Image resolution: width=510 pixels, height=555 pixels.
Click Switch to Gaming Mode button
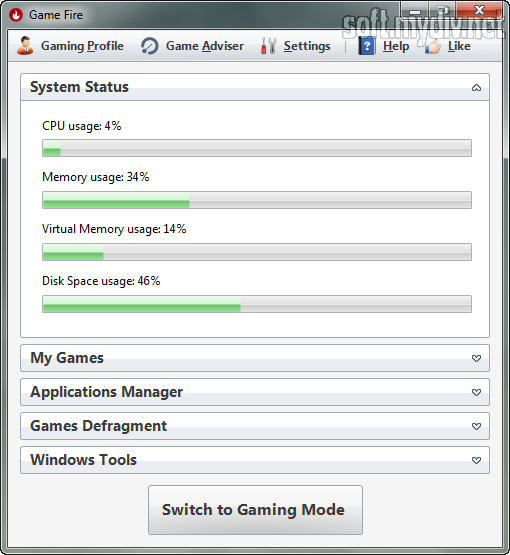255,510
